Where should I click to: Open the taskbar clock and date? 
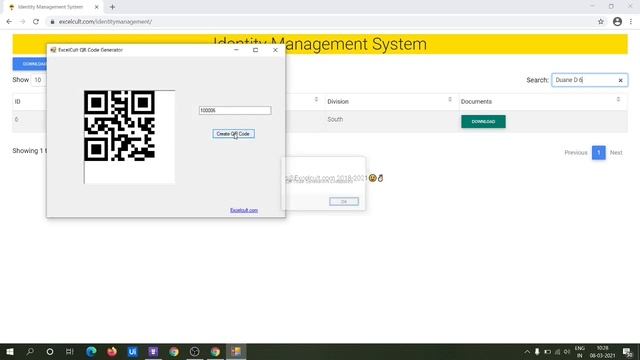pos(602,351)
